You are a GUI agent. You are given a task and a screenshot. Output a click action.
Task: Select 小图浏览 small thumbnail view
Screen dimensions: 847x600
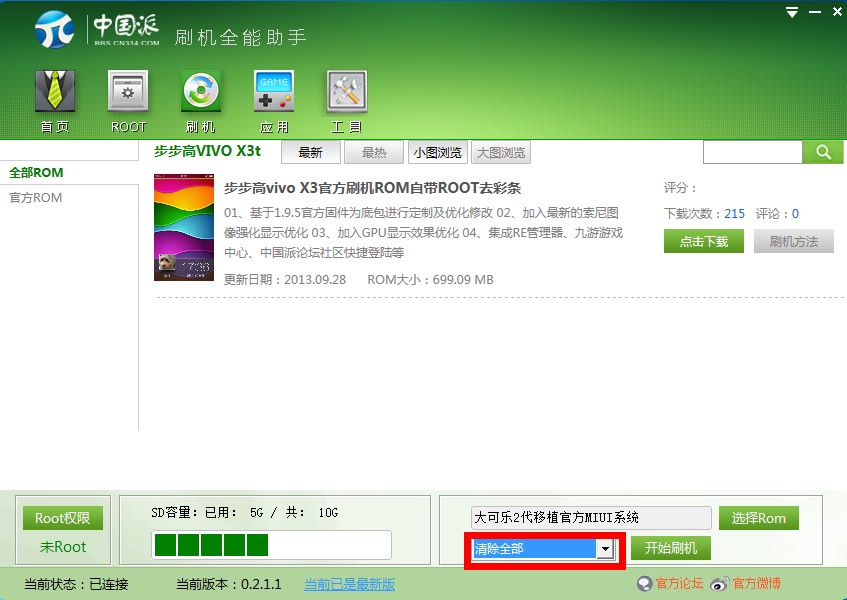(x=438, y=152)
